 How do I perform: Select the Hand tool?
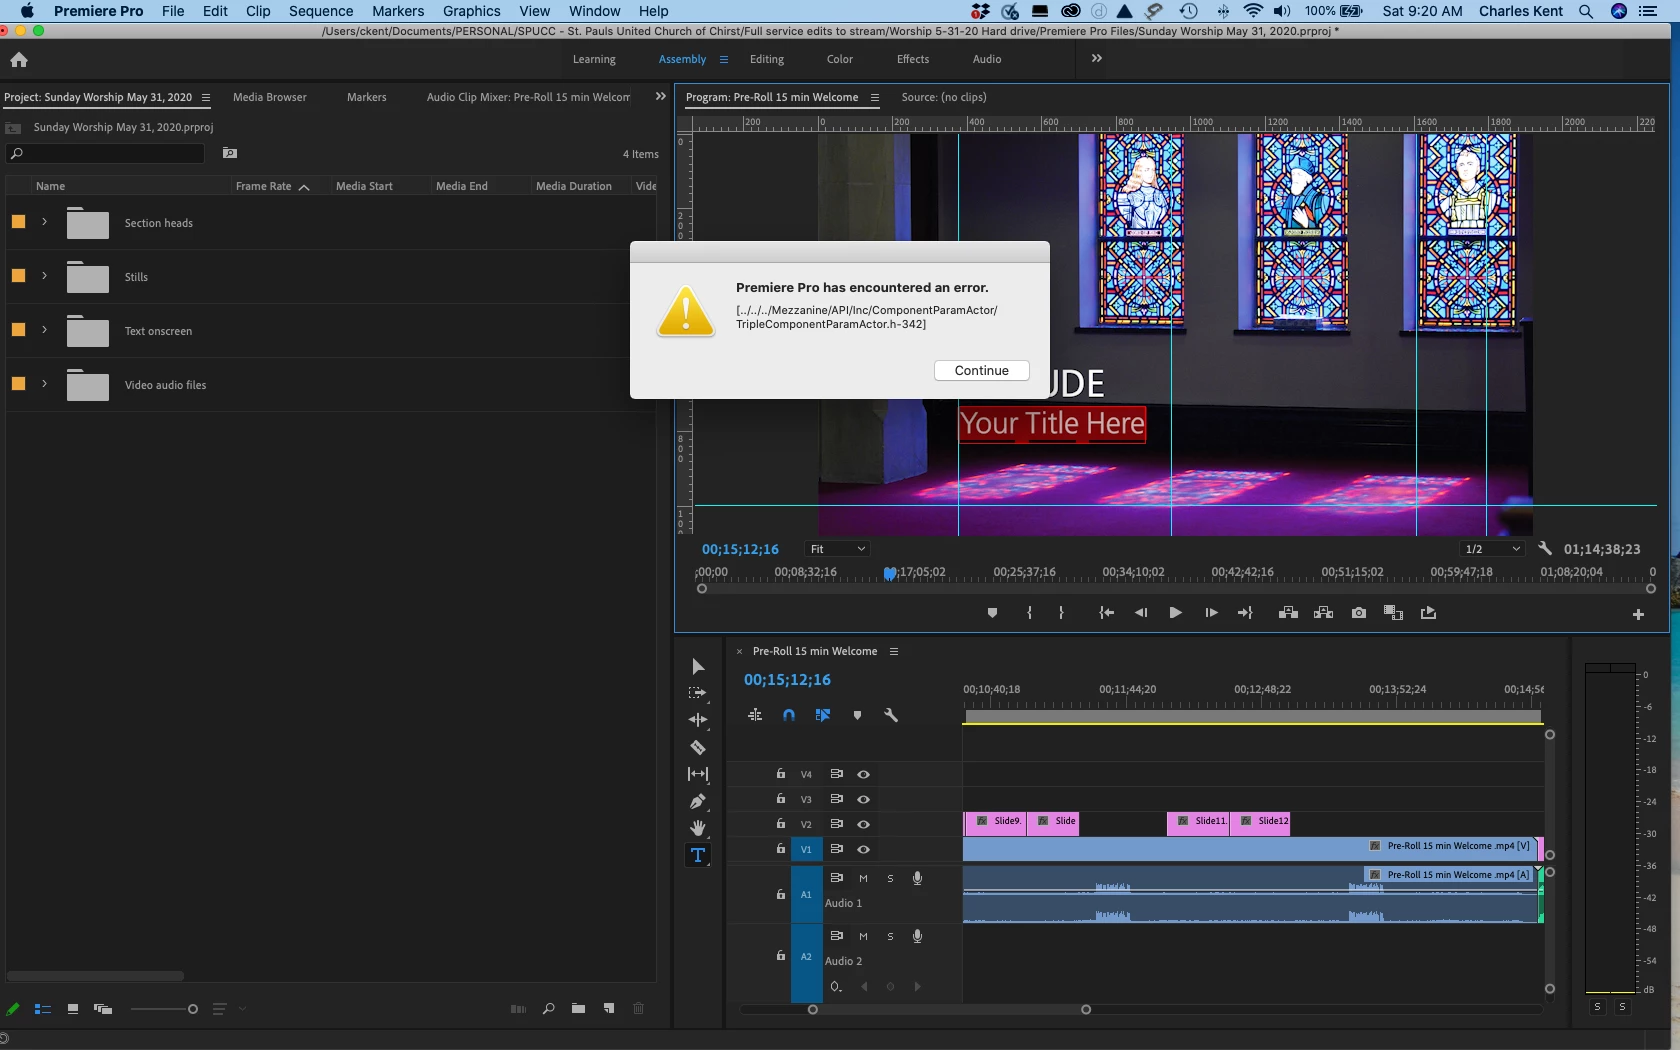698,828
